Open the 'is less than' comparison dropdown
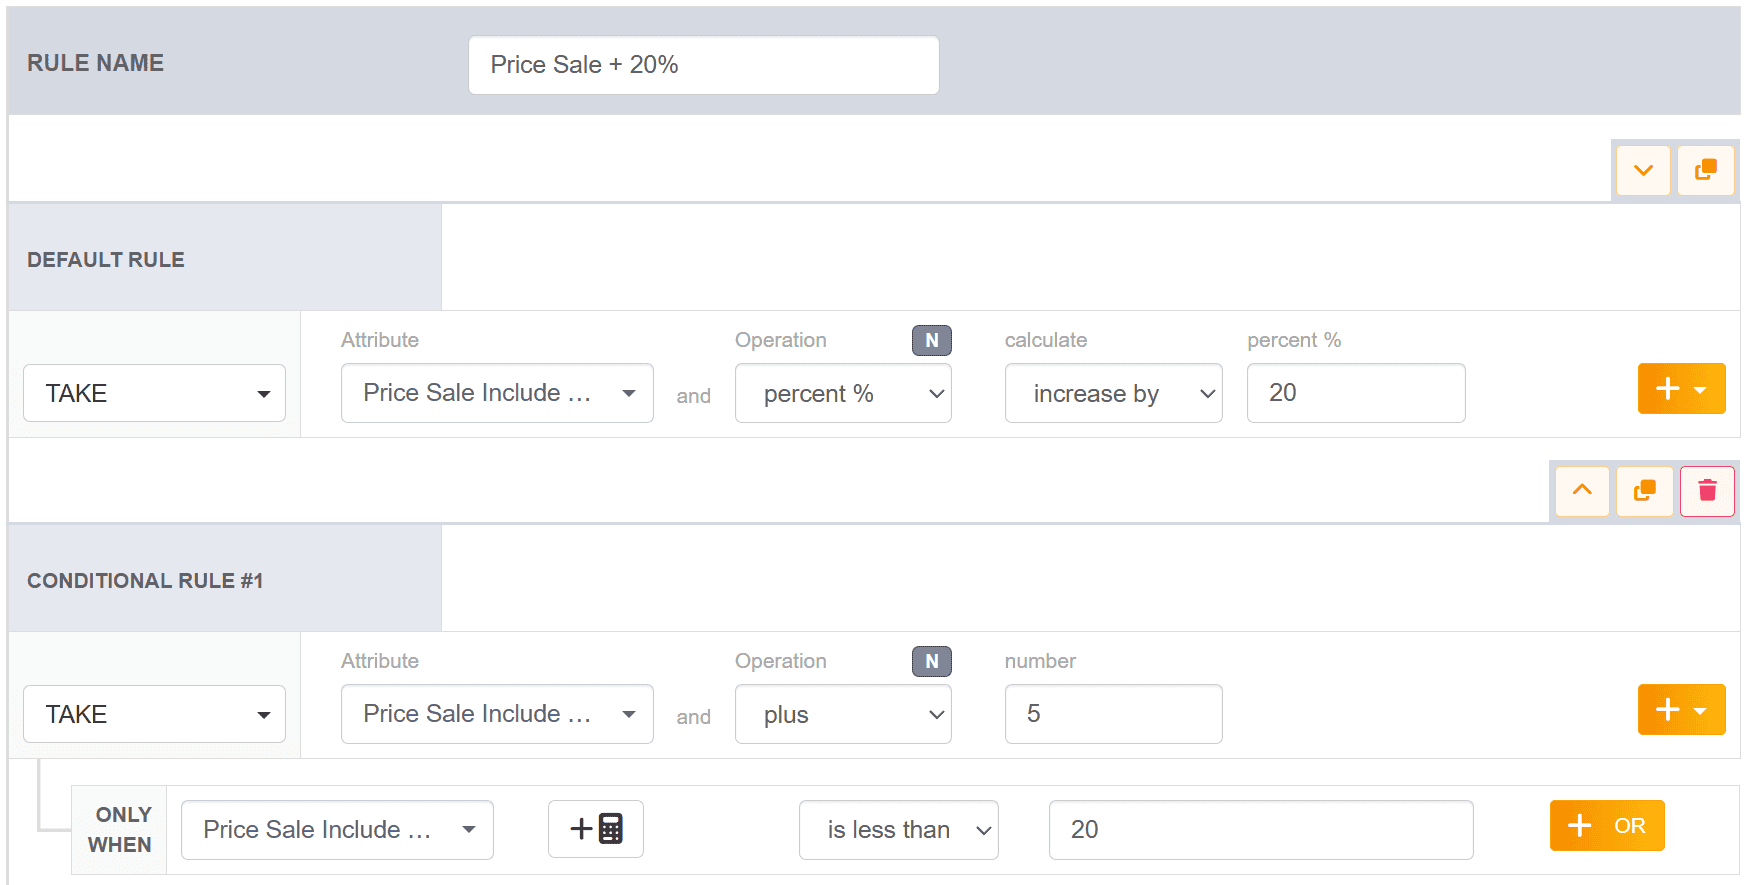The height and width of the screenshot is (885, 1753). pos(897,830)
